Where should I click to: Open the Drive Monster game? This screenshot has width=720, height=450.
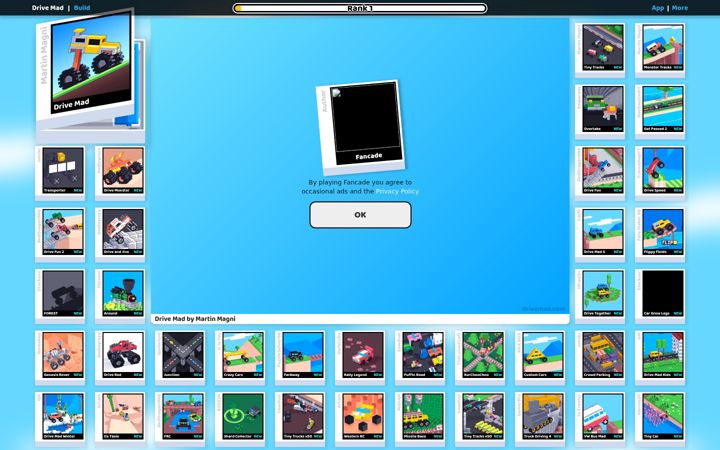pyautogui.click(x=120, y=173)
